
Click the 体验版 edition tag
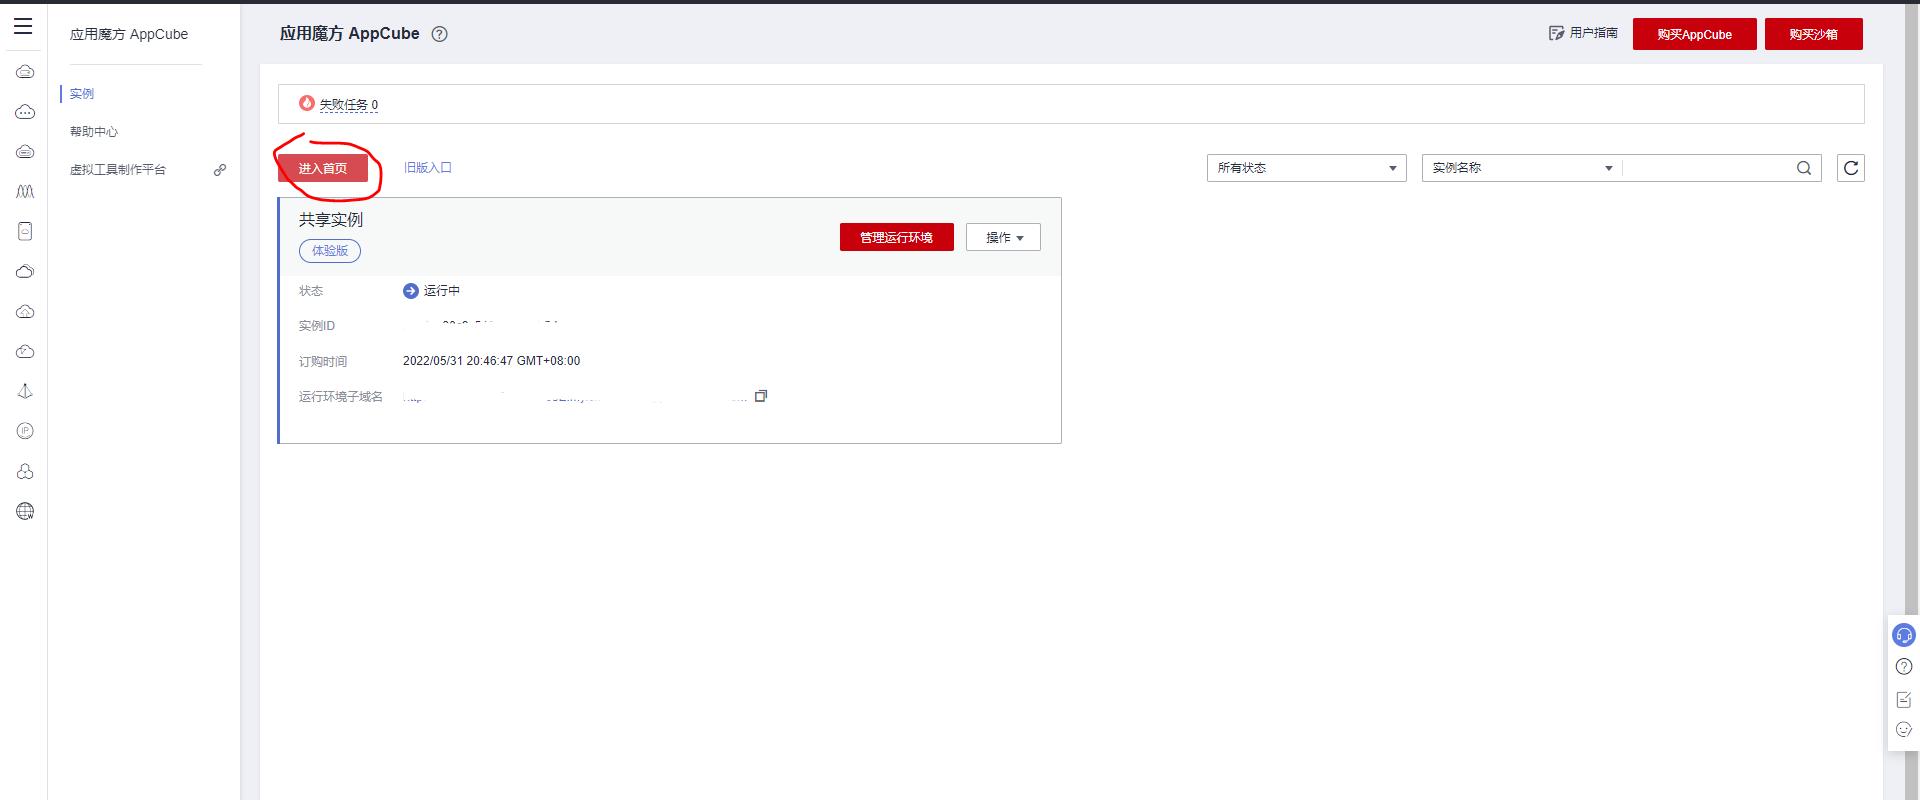click(330, 251)
